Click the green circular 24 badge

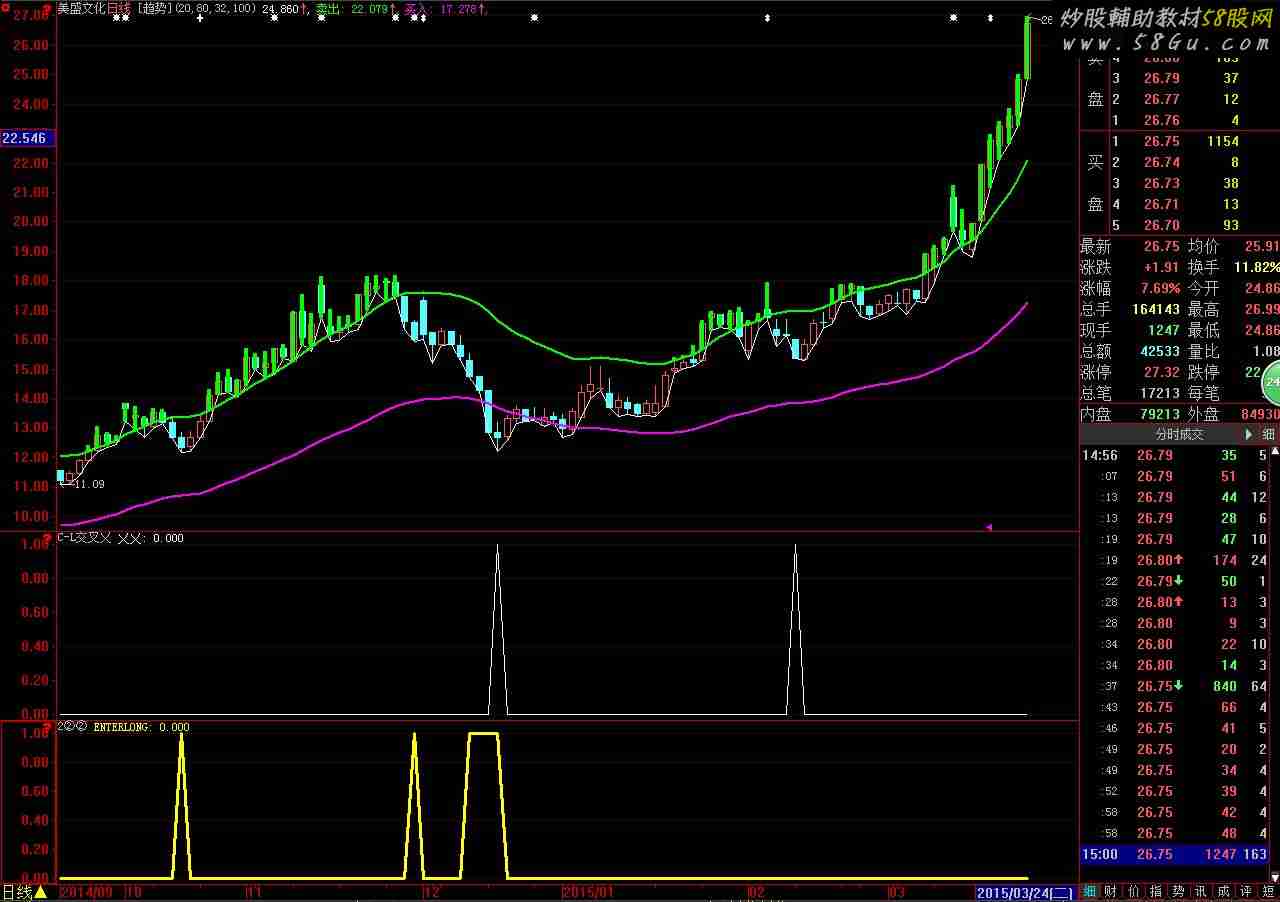click(1273, 381)
